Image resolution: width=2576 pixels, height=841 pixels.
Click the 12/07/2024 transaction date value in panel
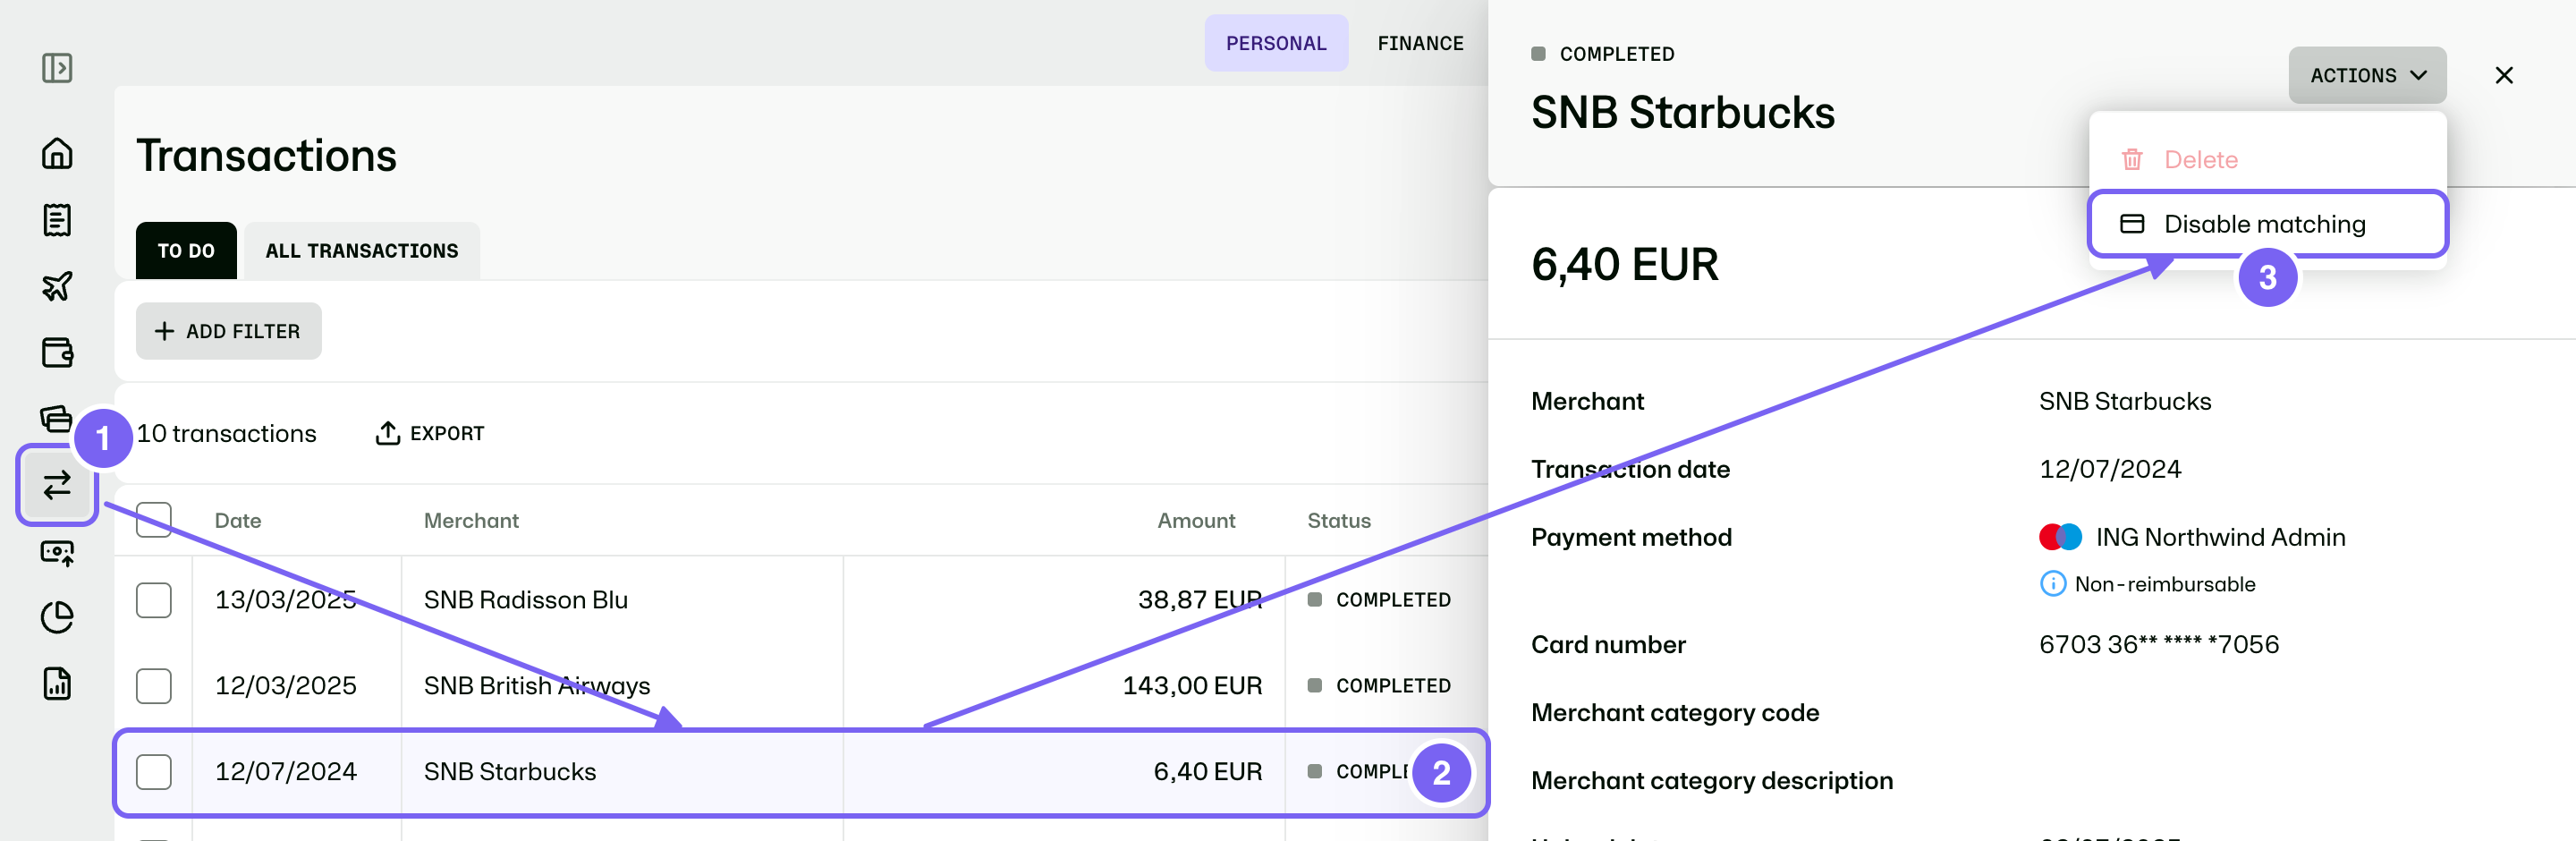pyautogui.click(x=2110, y=469)
